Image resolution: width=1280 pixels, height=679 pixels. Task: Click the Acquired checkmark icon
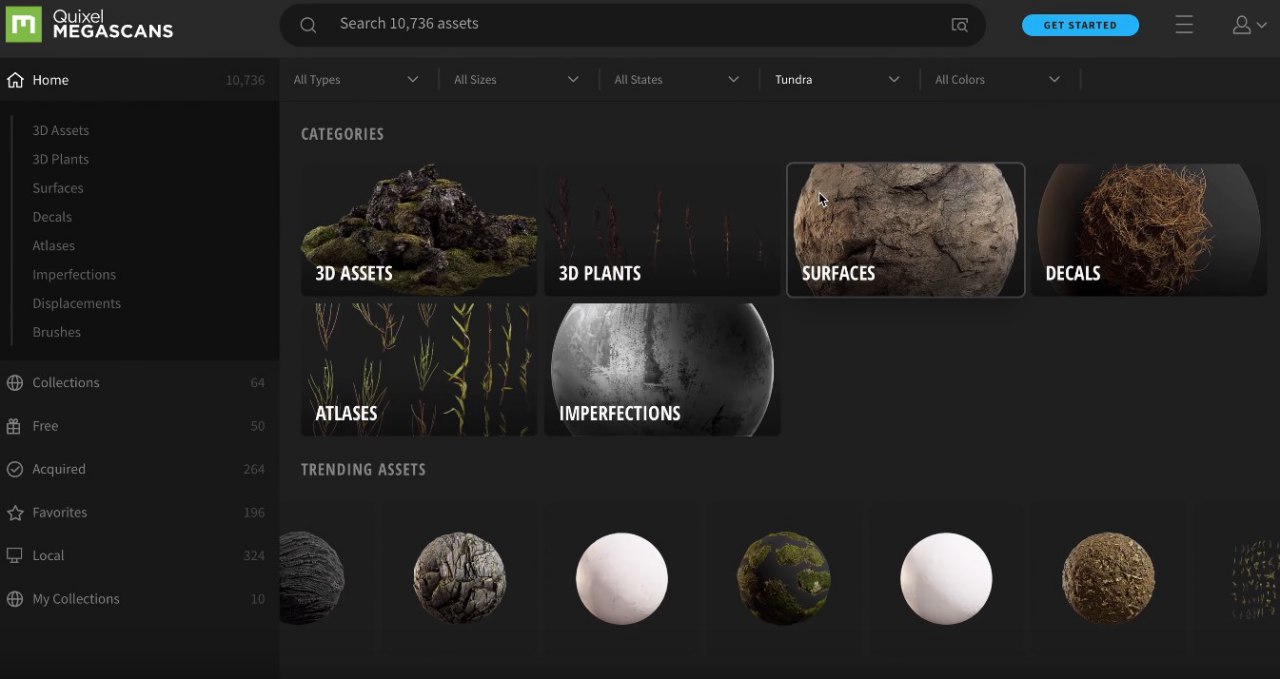coord(15,469)
